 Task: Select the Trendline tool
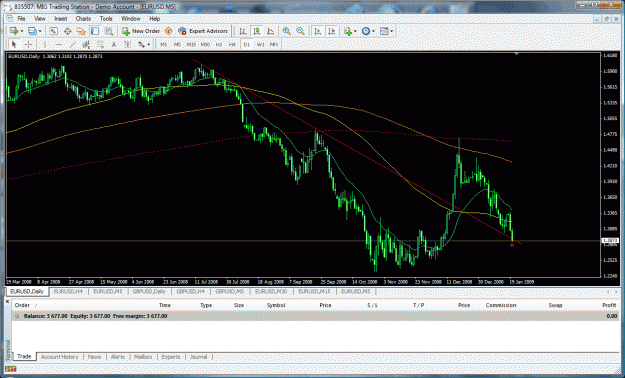[73, 44]
